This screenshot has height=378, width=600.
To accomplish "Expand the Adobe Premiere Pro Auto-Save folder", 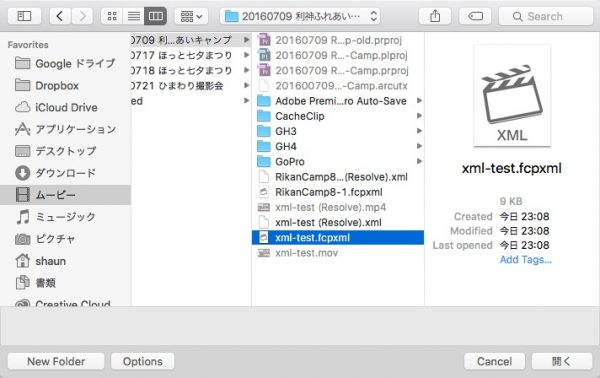I will (338, 101).
